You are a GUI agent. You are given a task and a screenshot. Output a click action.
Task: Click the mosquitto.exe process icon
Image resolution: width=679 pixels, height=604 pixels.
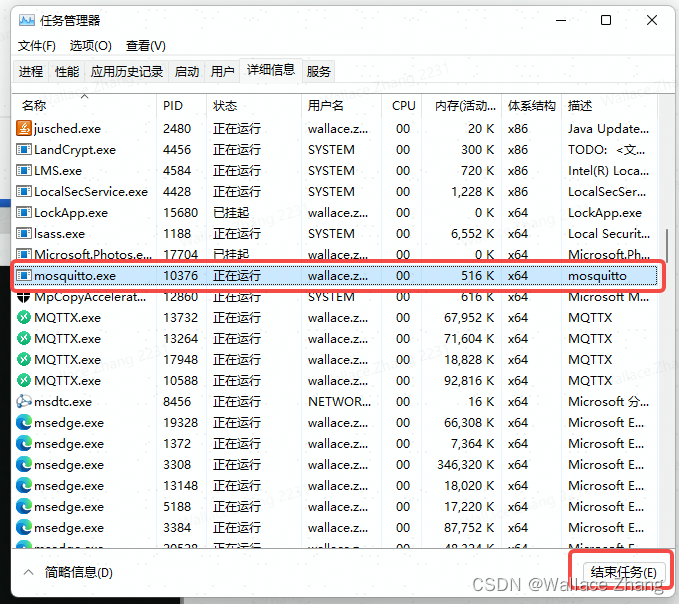[x=24, y=275]
